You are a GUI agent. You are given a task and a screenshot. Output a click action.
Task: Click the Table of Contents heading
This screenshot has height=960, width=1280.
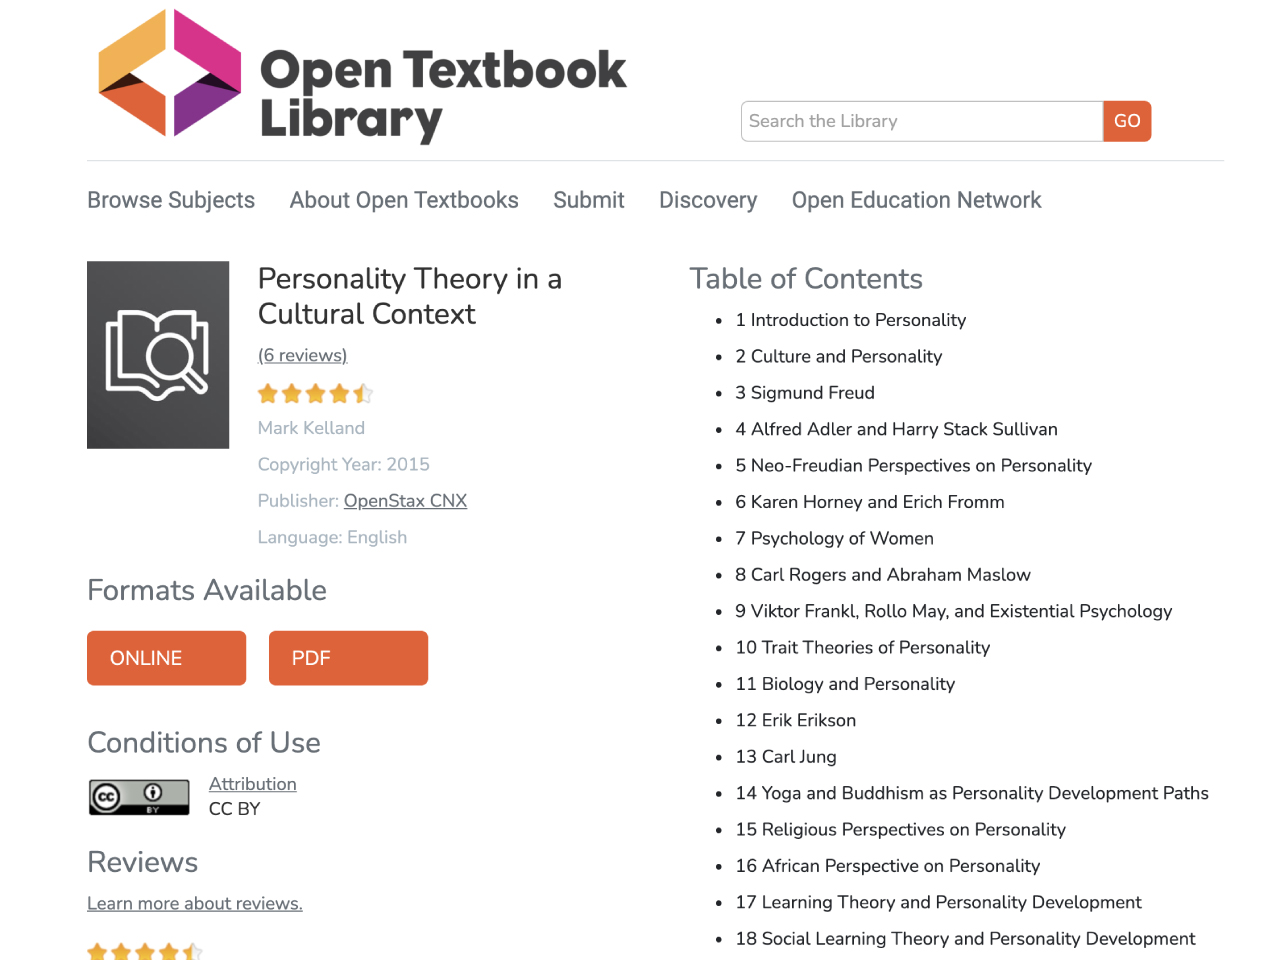[806, 278]
